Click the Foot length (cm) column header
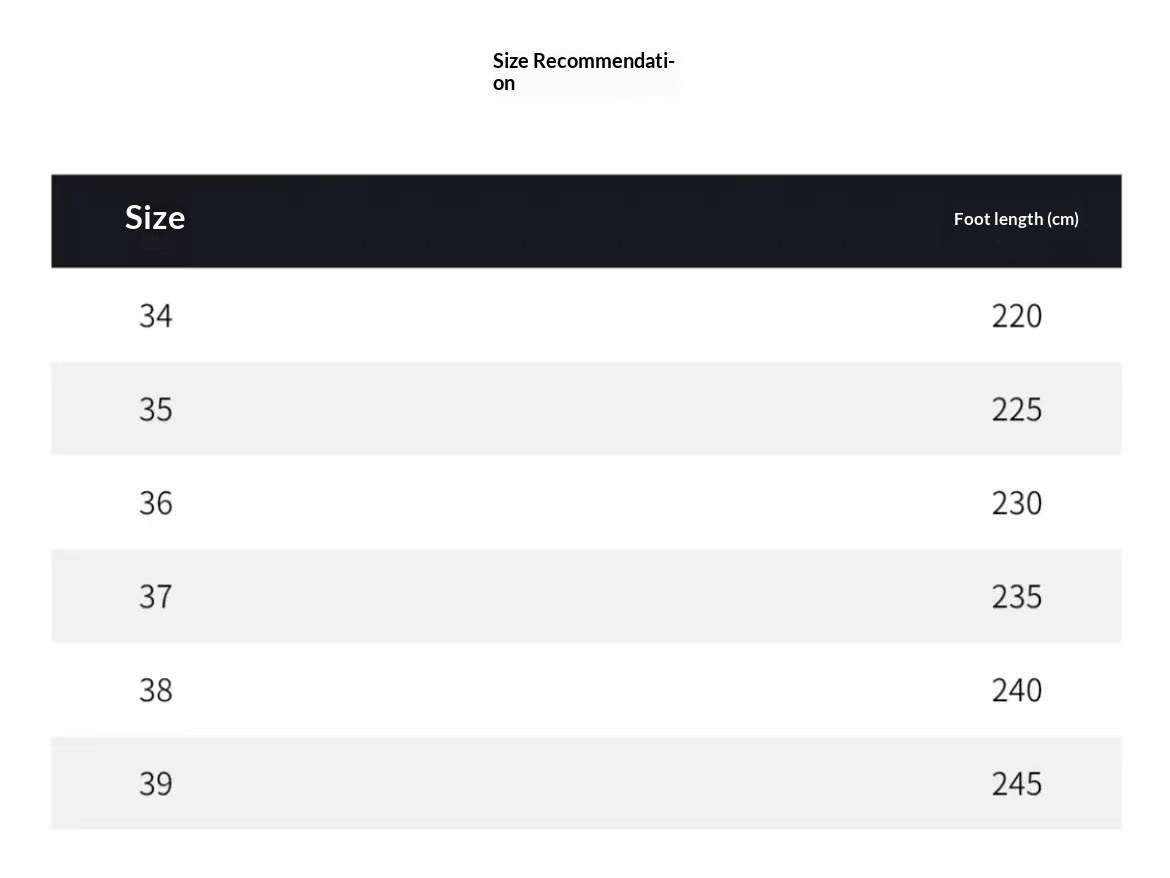The image size is (1170, 878). coord(1016,219)
